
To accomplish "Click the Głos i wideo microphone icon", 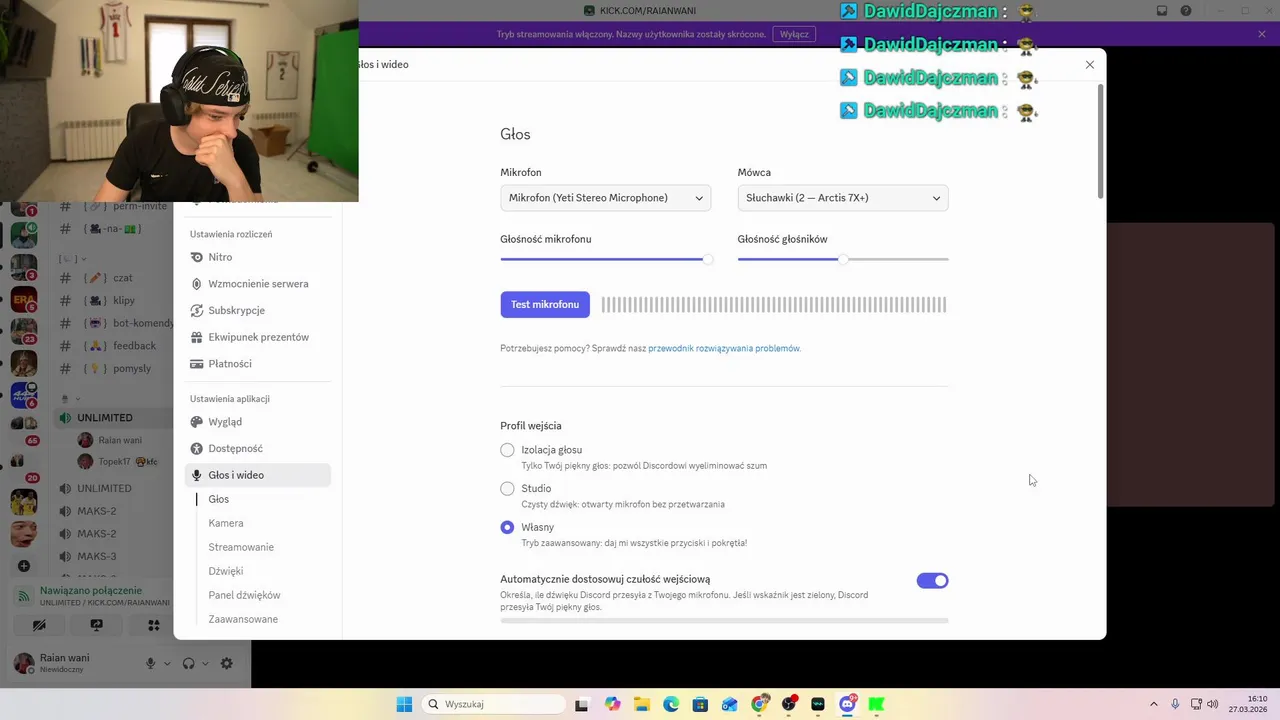I will [197, 475].
